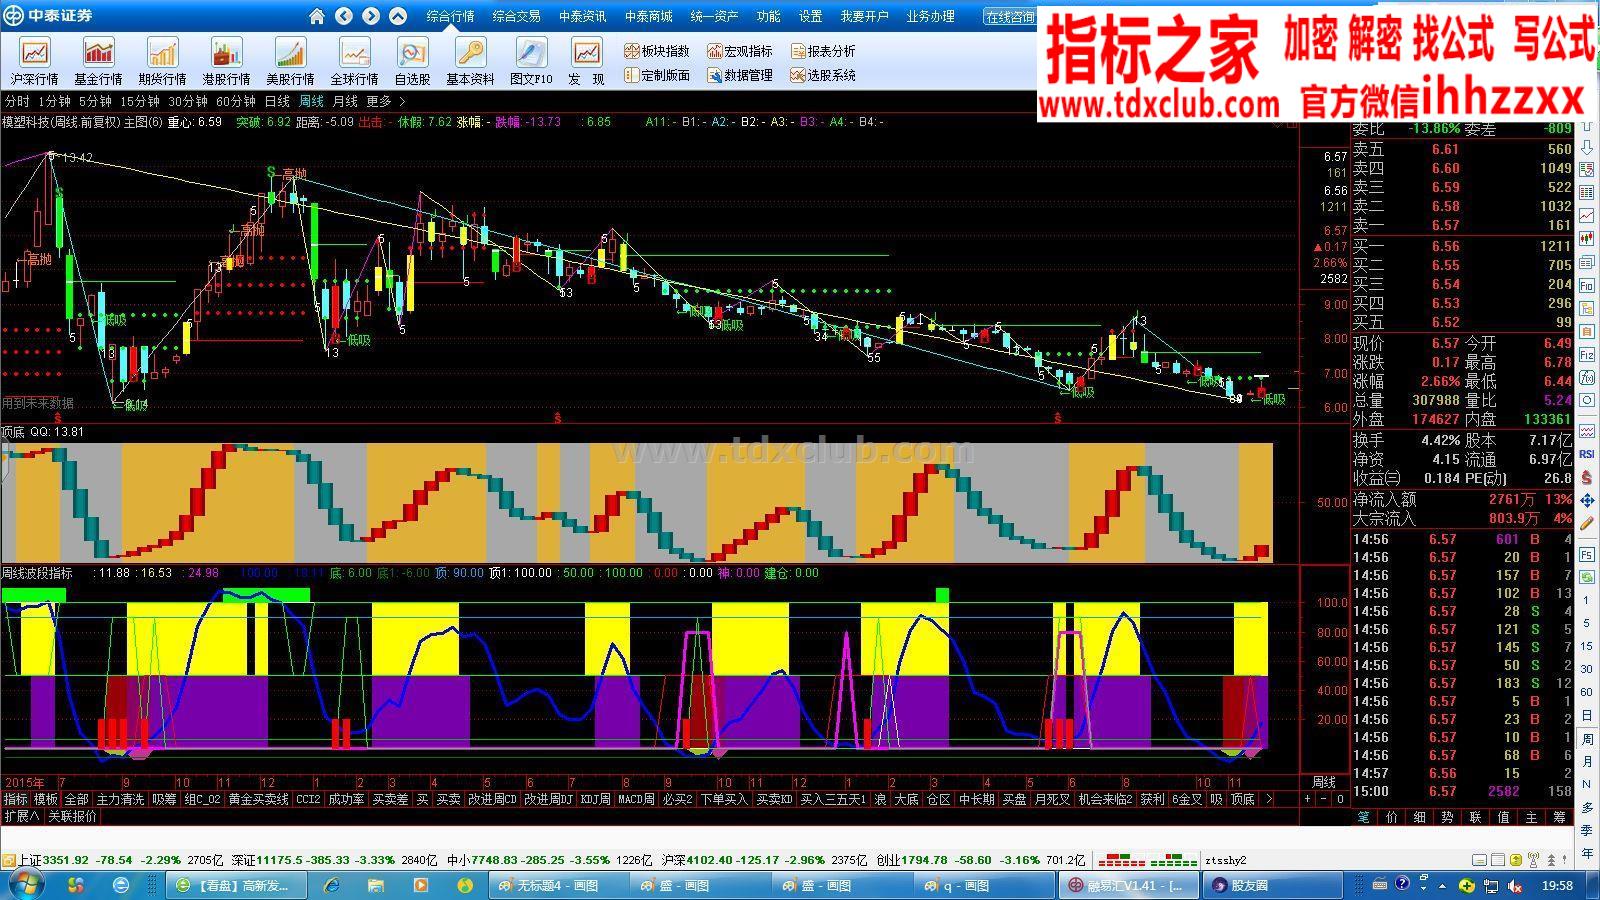1600x900 pixels.
Task: Open 定制版面 custom layout
Action: click(657, 75)
